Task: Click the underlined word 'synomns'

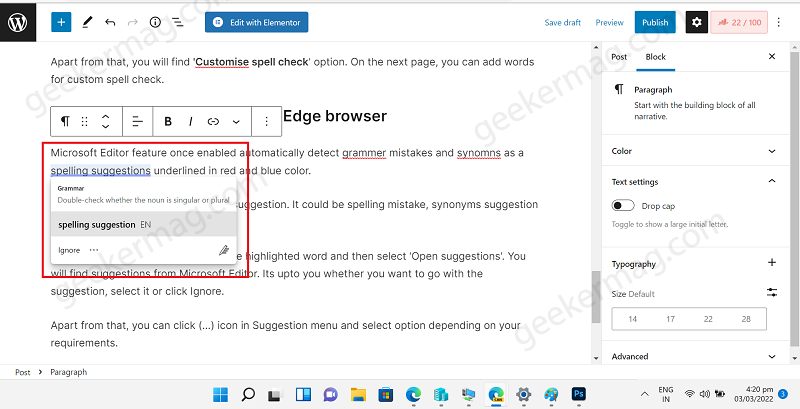Action: click(479, 152)
